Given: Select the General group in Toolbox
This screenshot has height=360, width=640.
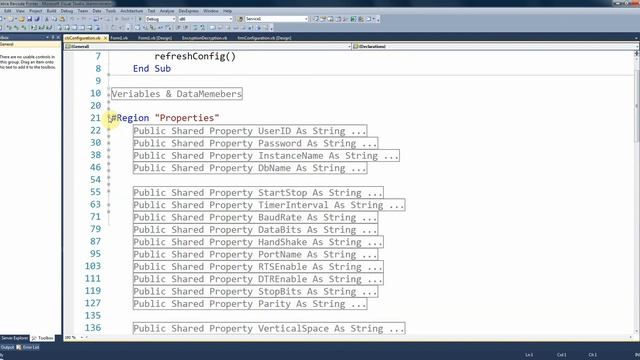Looking at the screenshot, I should click(30, 44).
